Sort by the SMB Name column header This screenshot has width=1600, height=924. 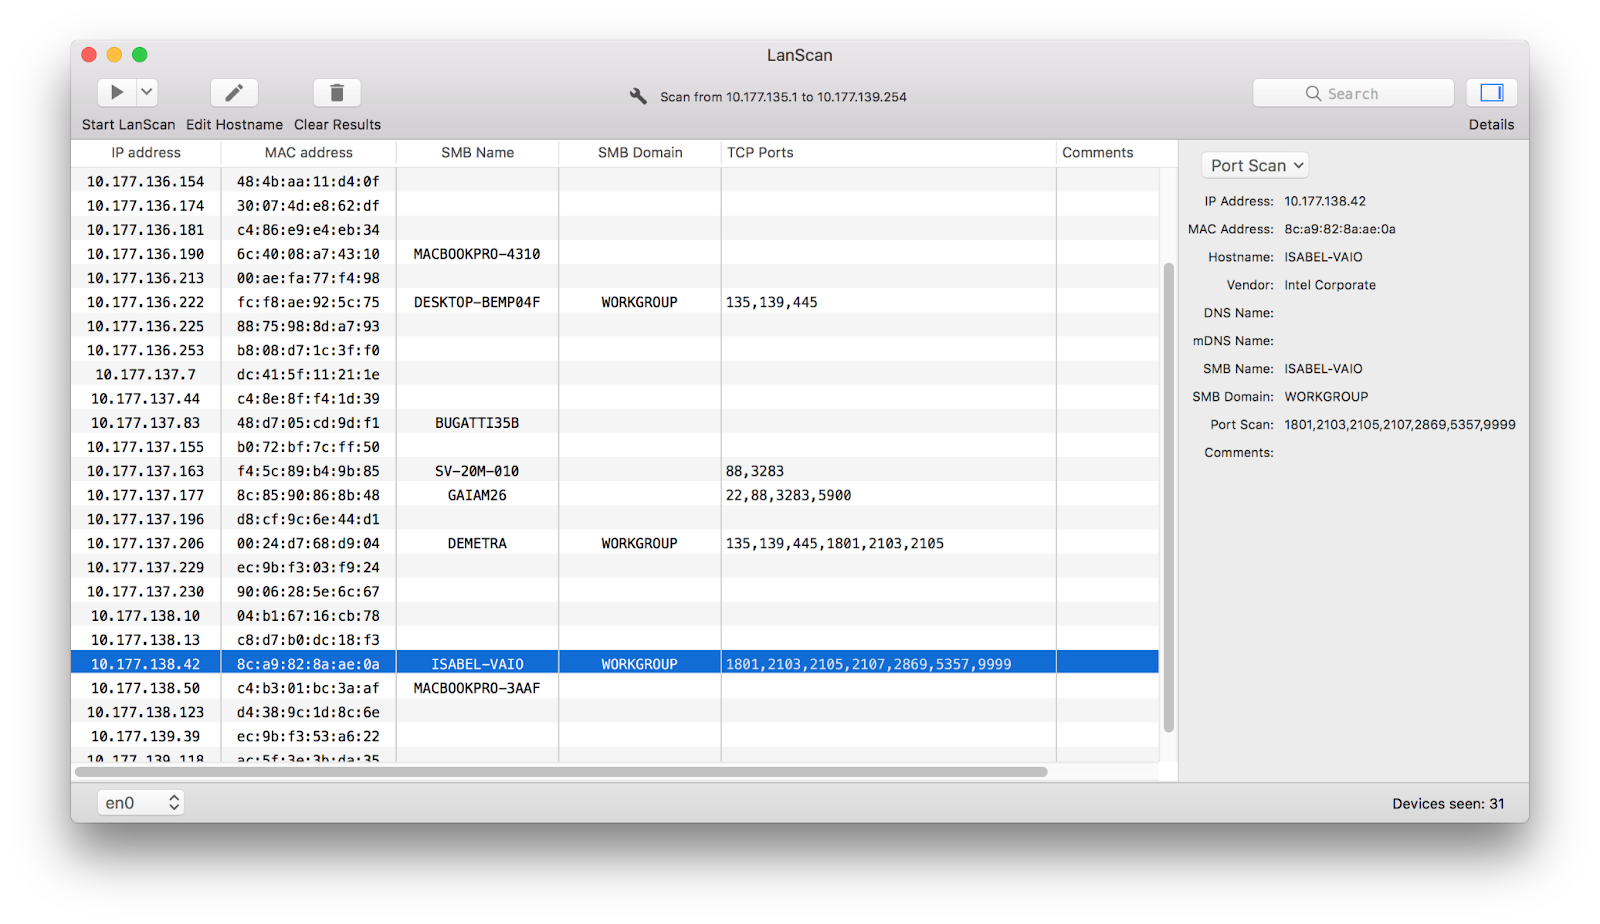(477, 153)
